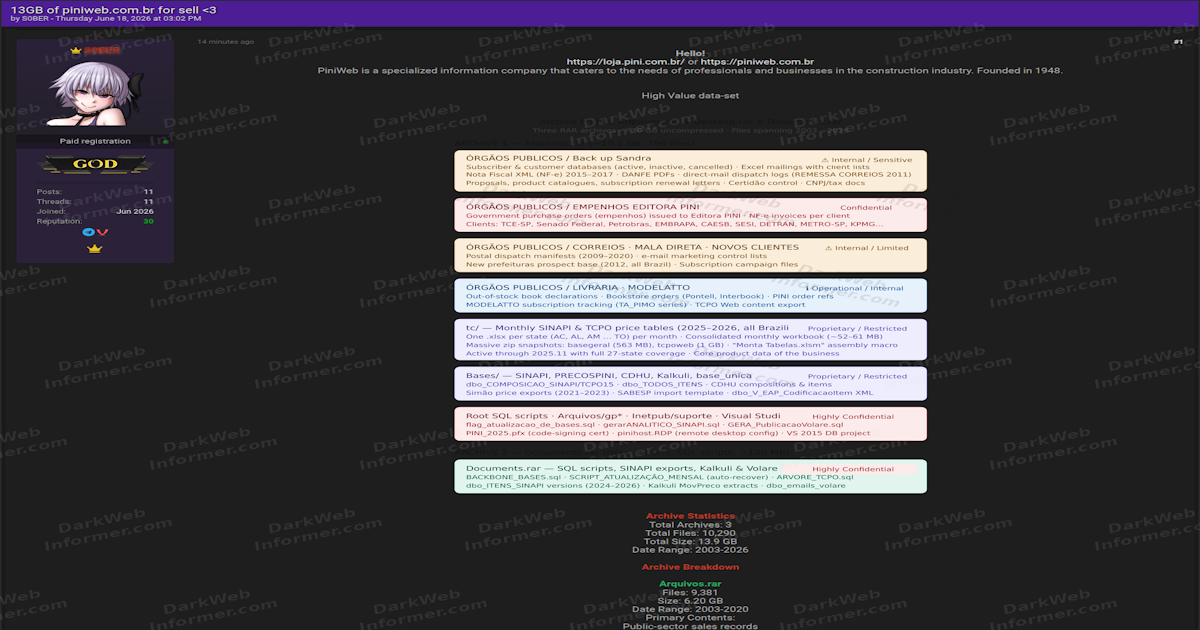The height and width of the screenshot is (630, 1200).
Task: Select the Monthly SINAPI & TCPO price tables card
Action: (x=690, y=340)
